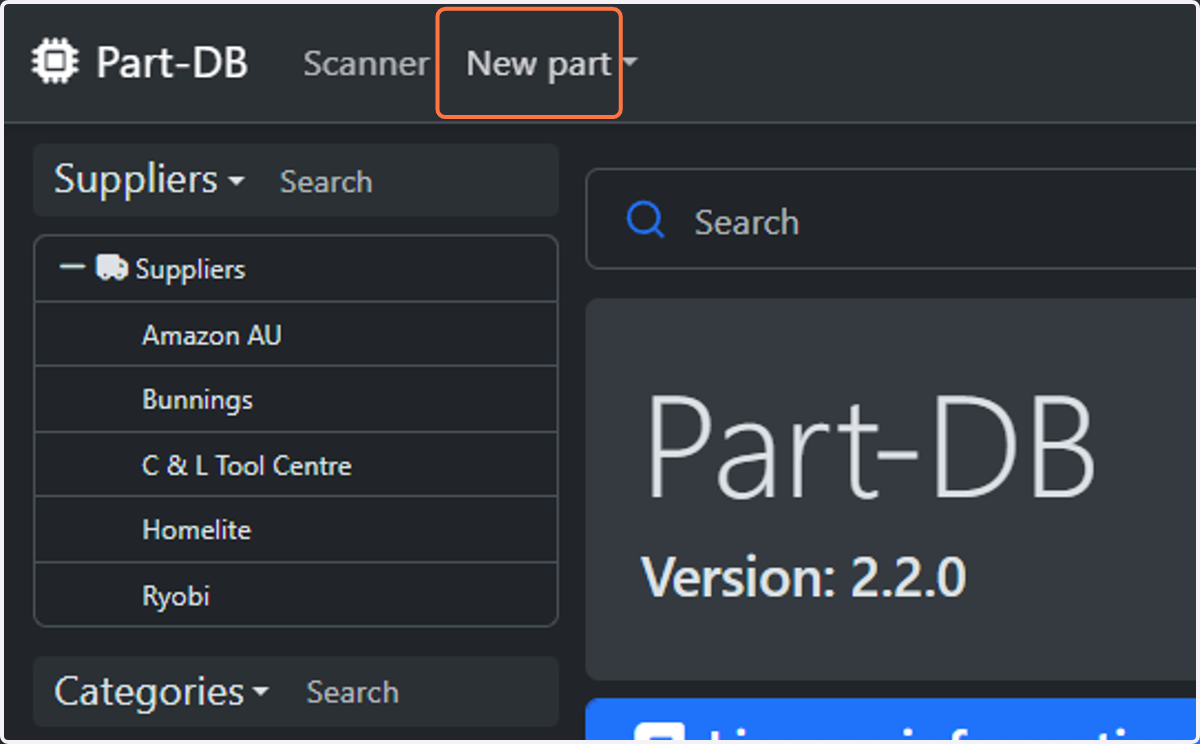Select Ryobi supplier
Viewport: 1200px width, 744px height.
(x=296, y=595)
